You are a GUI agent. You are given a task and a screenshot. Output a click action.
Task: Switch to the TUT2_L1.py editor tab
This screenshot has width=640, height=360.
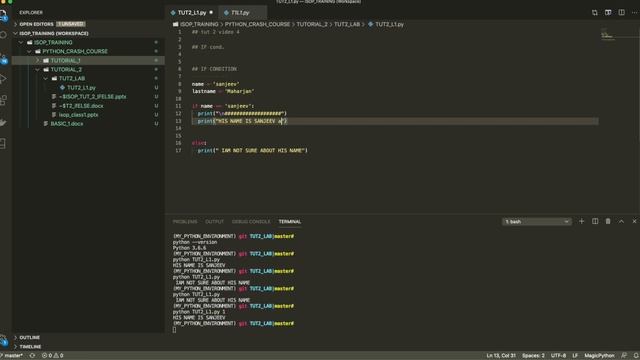point(192,13)
